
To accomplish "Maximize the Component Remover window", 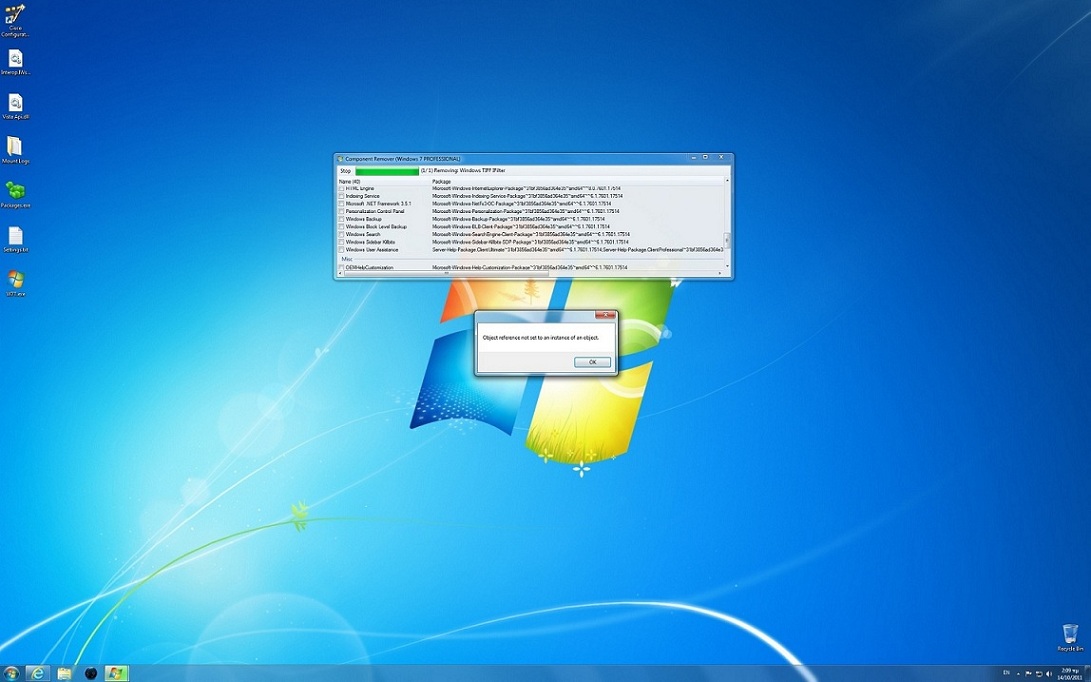I will [x=705, y=157].
